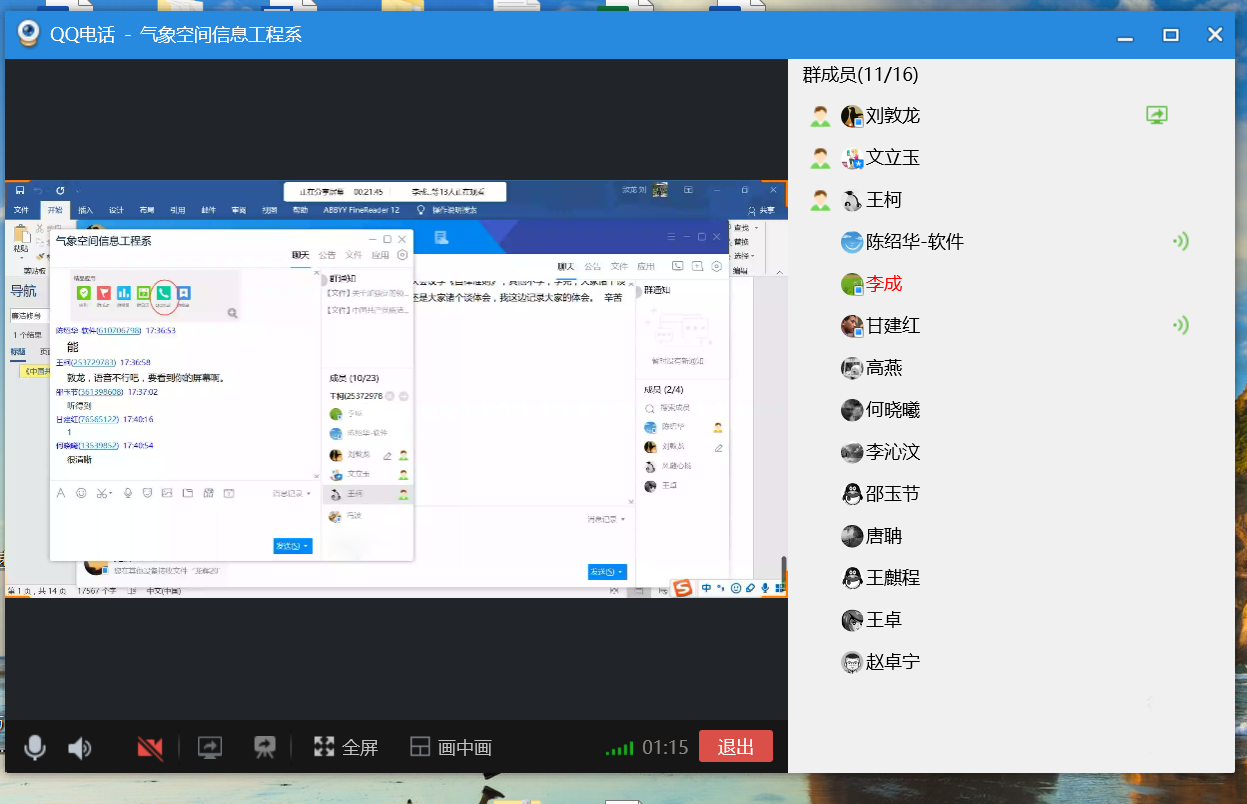Image resolution: width=1247 pixels, height=804 pixels.
Task: Click the speaking indicator next to 陈绍华-软件
Action: coord(1180,241)
